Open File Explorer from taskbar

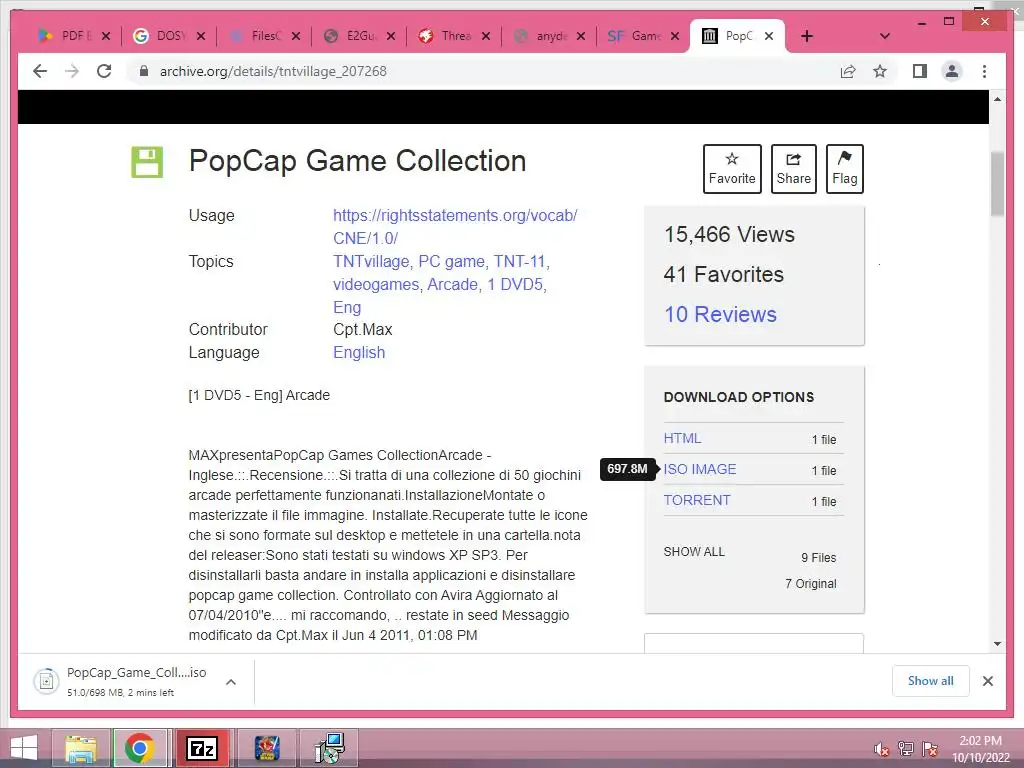(80, 748)
